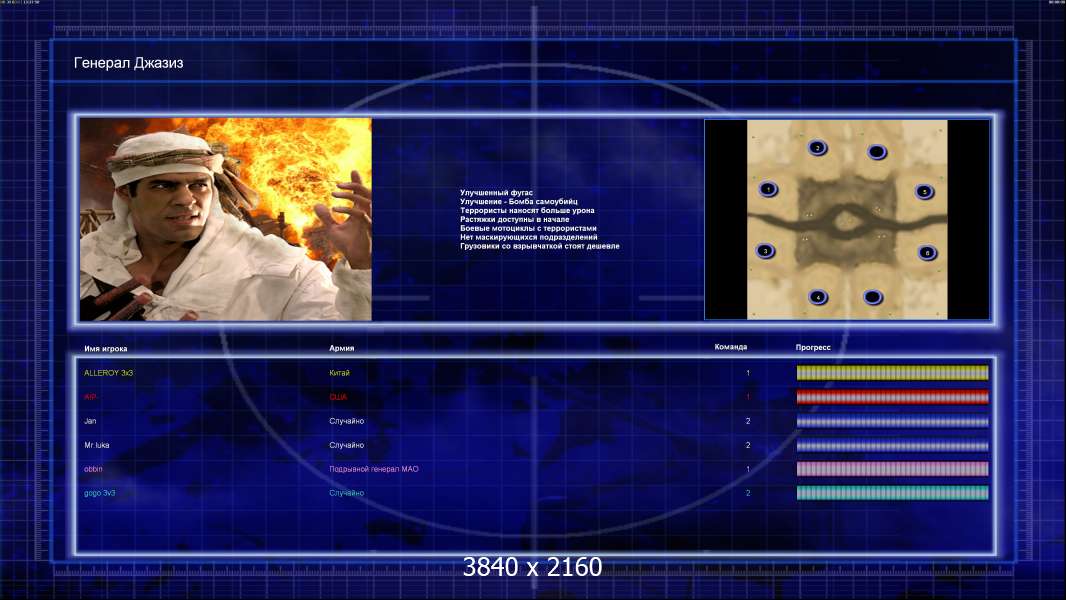Image resolution: width=1066 pixels, height=600 pixels.
Task: Click the line Боевые мотоциклы с террористами
Action: (x=528, y=228)
